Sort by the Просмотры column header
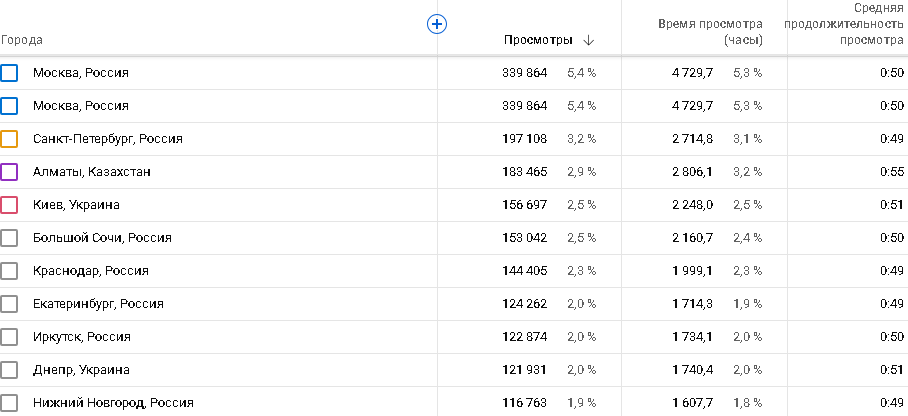Screen dimensions: 908x416 (x=538, y=40)
